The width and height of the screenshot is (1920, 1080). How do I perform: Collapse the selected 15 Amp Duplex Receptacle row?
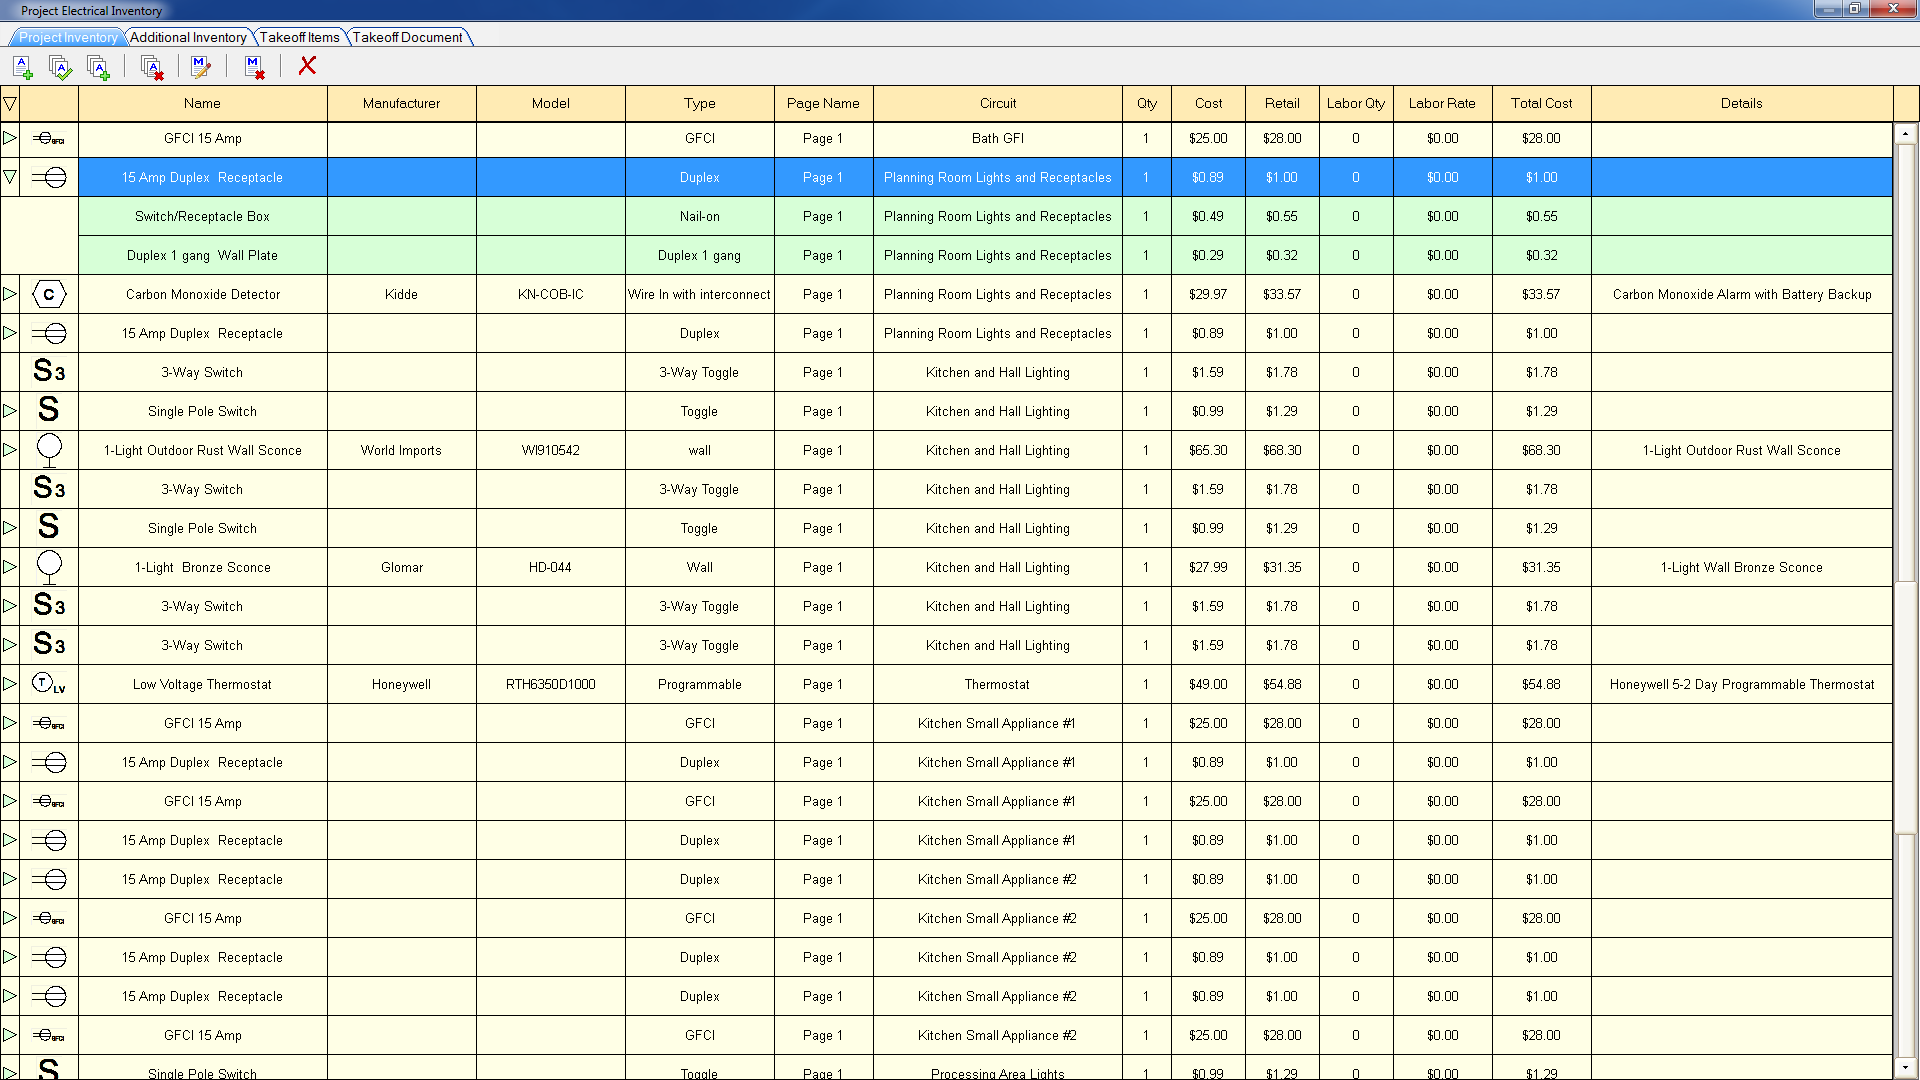coord(10,177)
